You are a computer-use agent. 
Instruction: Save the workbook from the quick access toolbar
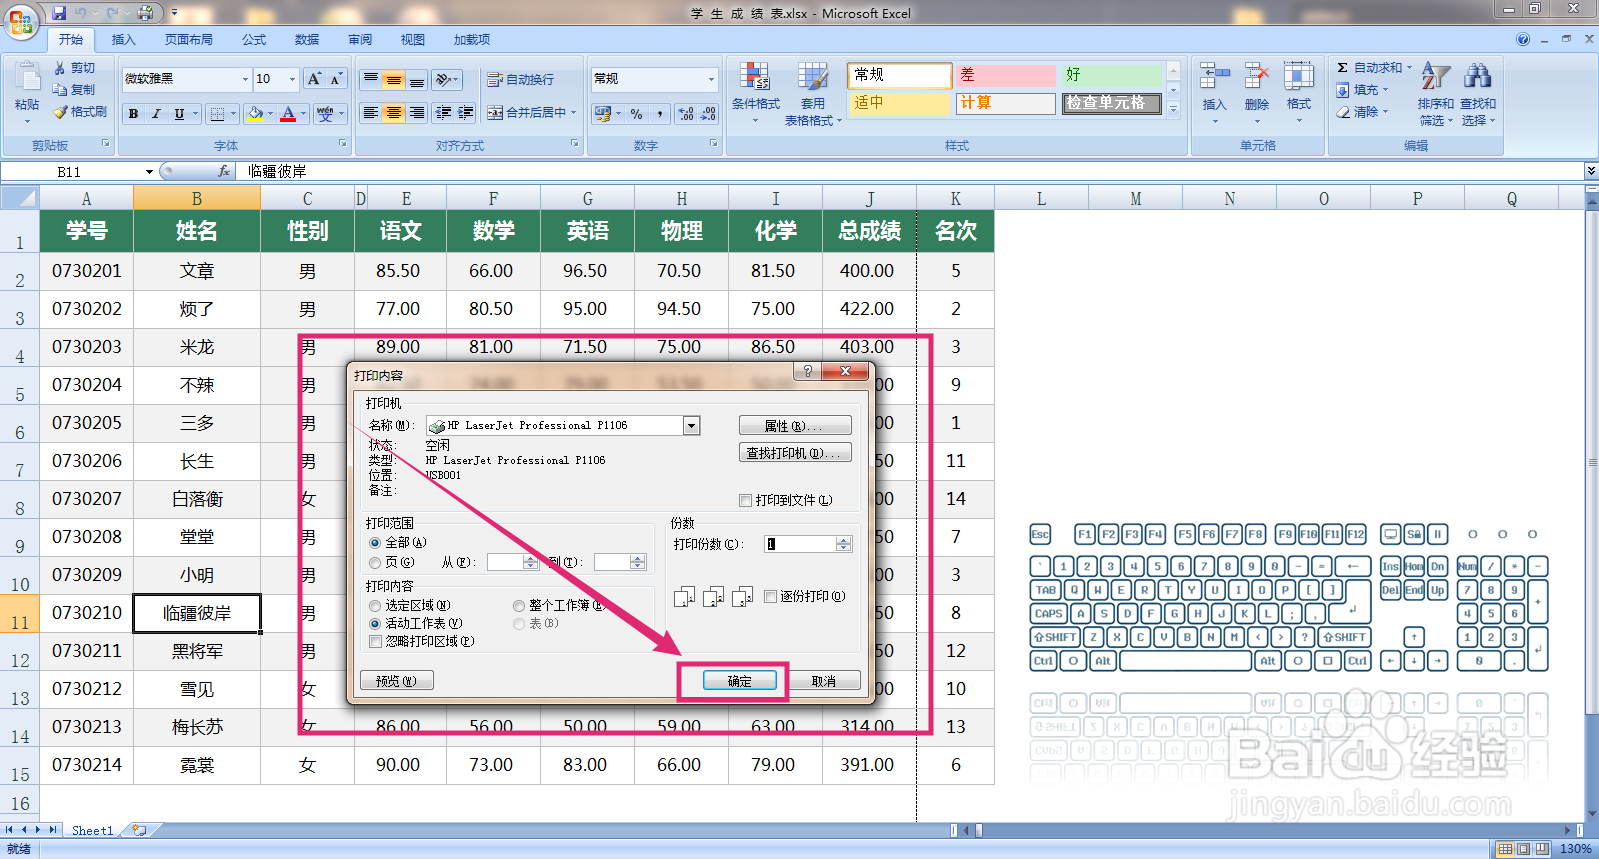(x=59, y=13)
